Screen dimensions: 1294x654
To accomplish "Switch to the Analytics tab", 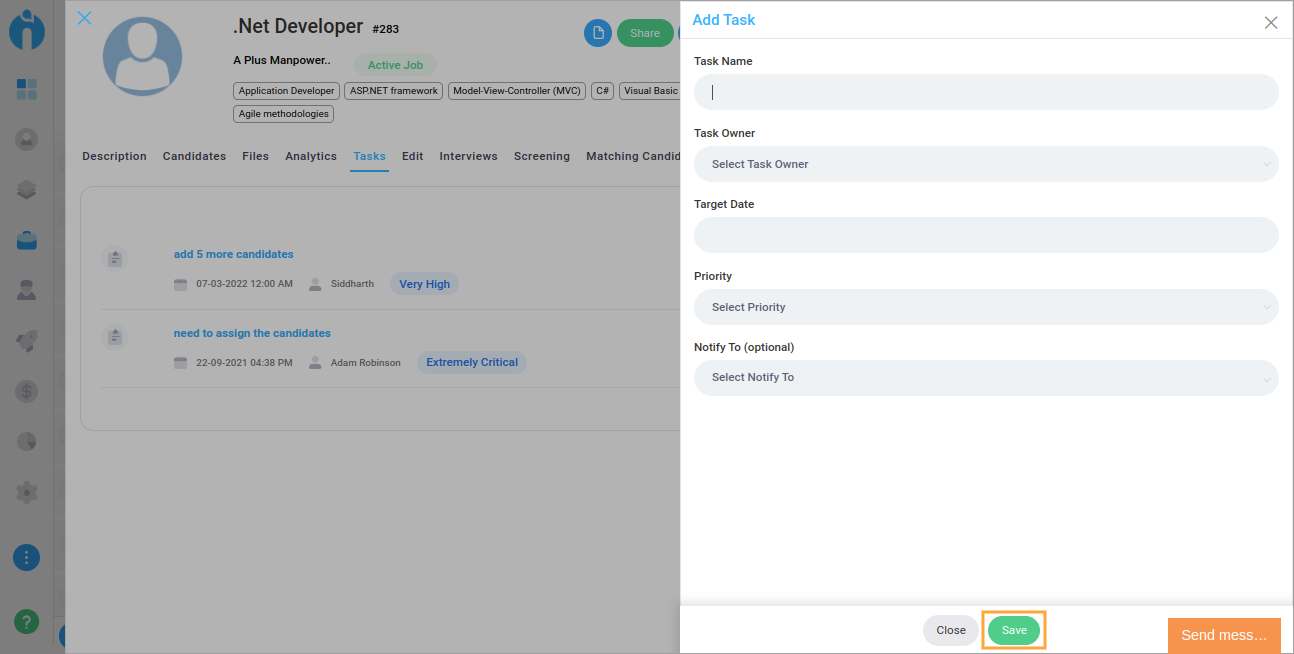I will click(x=311, y=156).
